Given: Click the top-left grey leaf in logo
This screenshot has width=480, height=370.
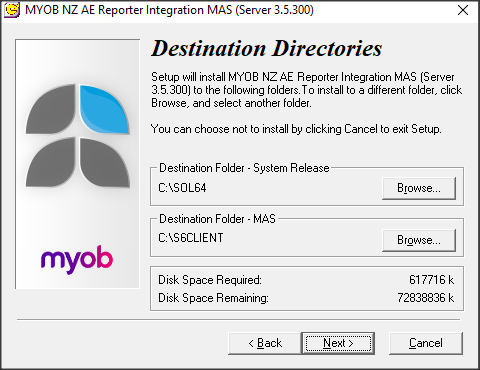Looking at the screenshot, I should (51, 109).
